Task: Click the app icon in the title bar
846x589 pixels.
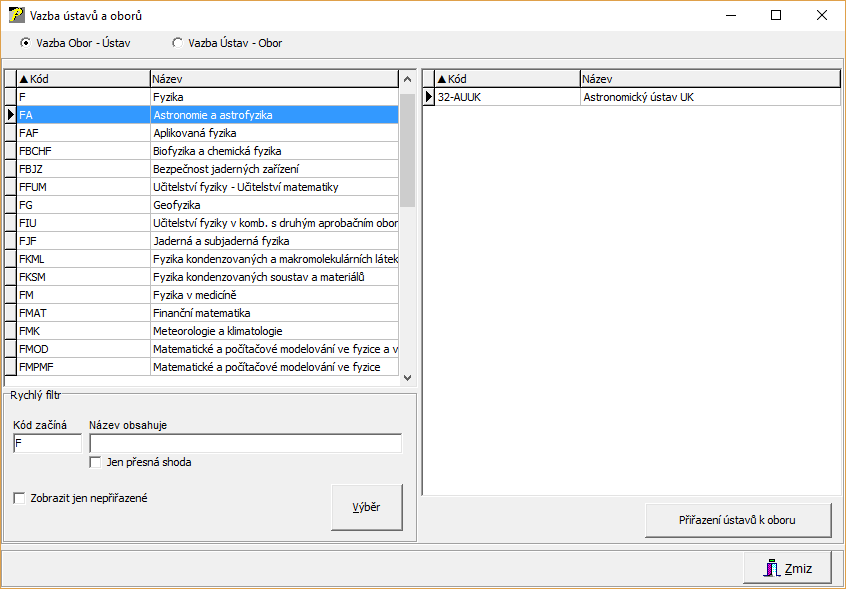Action: [x=16, y=15]
